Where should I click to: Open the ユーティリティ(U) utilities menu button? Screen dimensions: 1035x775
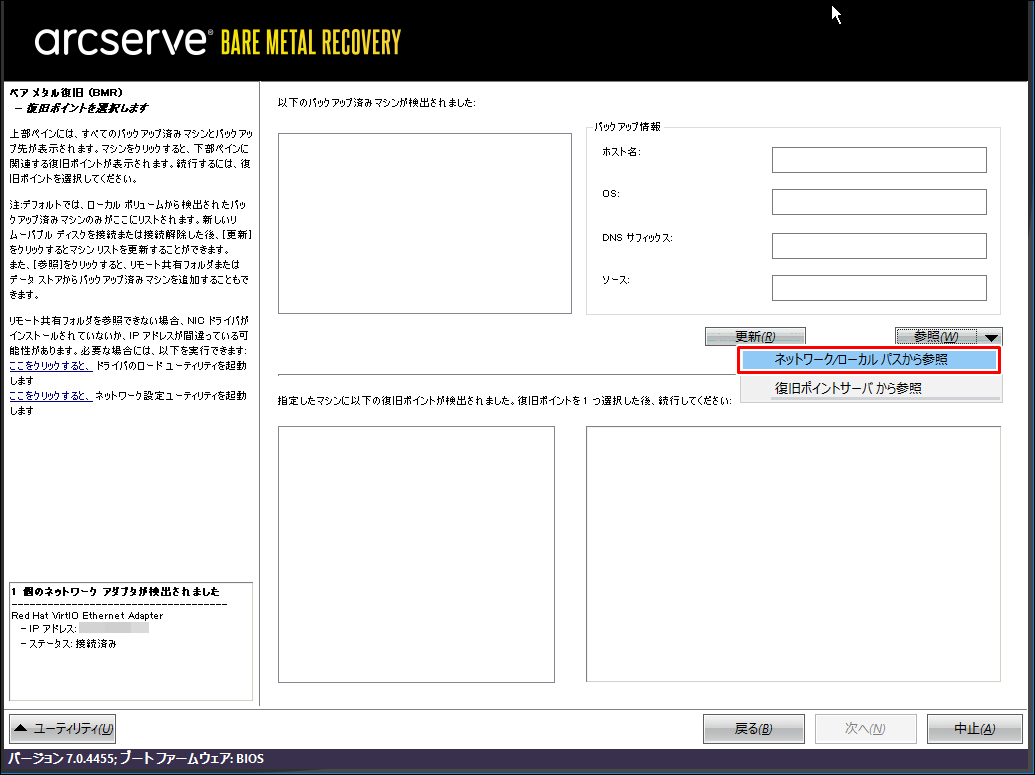63,729
